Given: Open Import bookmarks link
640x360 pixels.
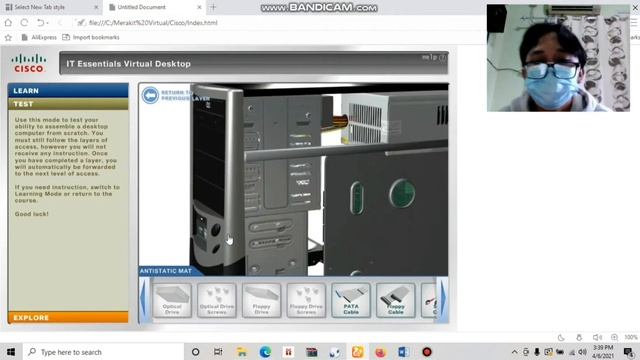Looking at the screenshot, I should click(91, 38).
